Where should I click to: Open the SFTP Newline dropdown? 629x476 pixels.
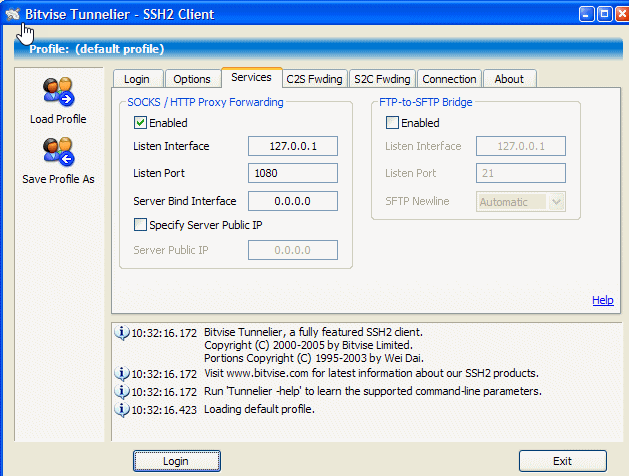tap(556, 202)
